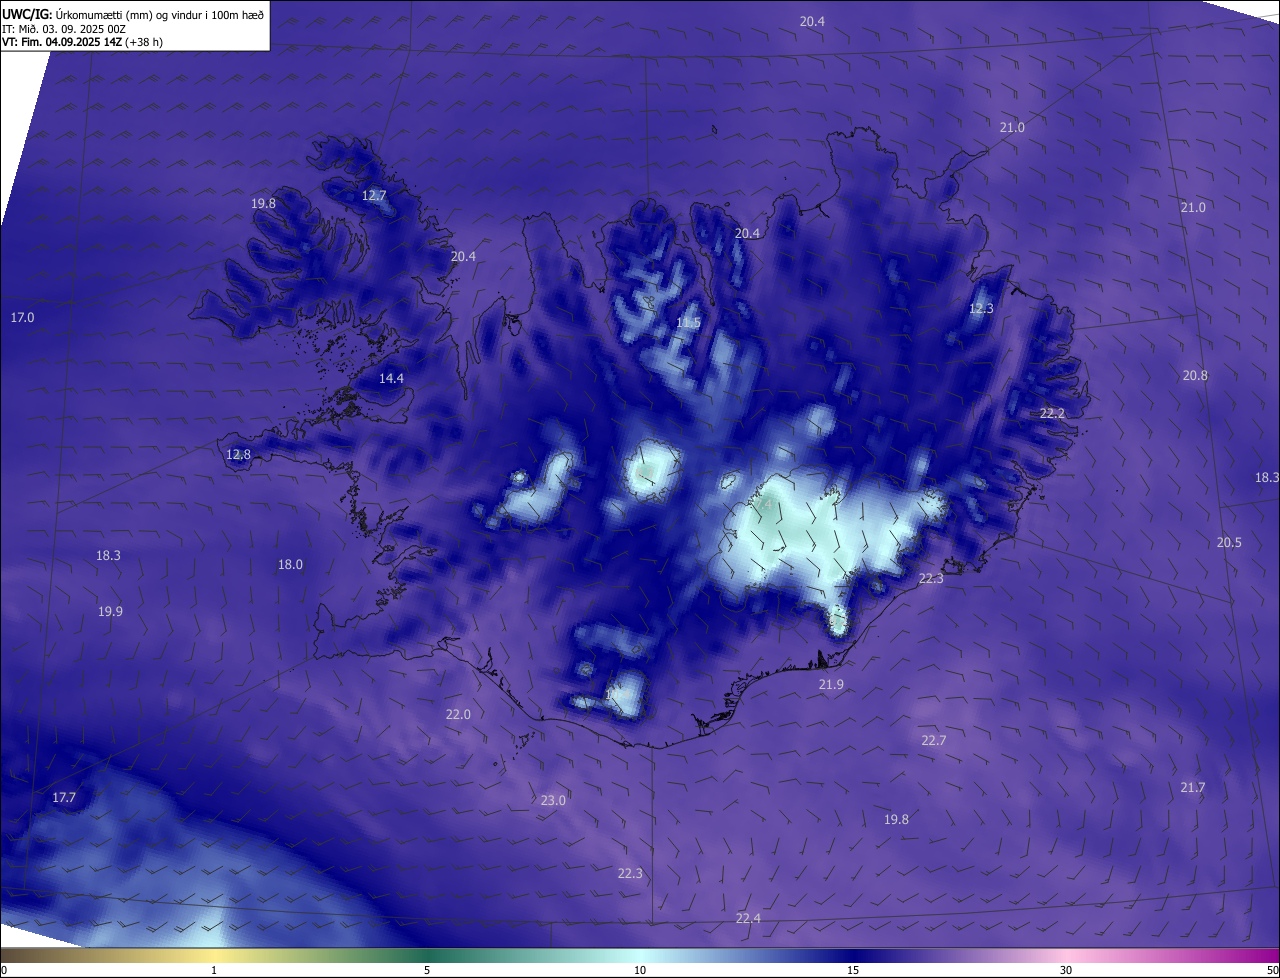Click the initial time line "IT: Mið. 03. 09. 2025 00Z"
Screen dimensions: 1280x978
pyautogui.click(x=64, y=29)
